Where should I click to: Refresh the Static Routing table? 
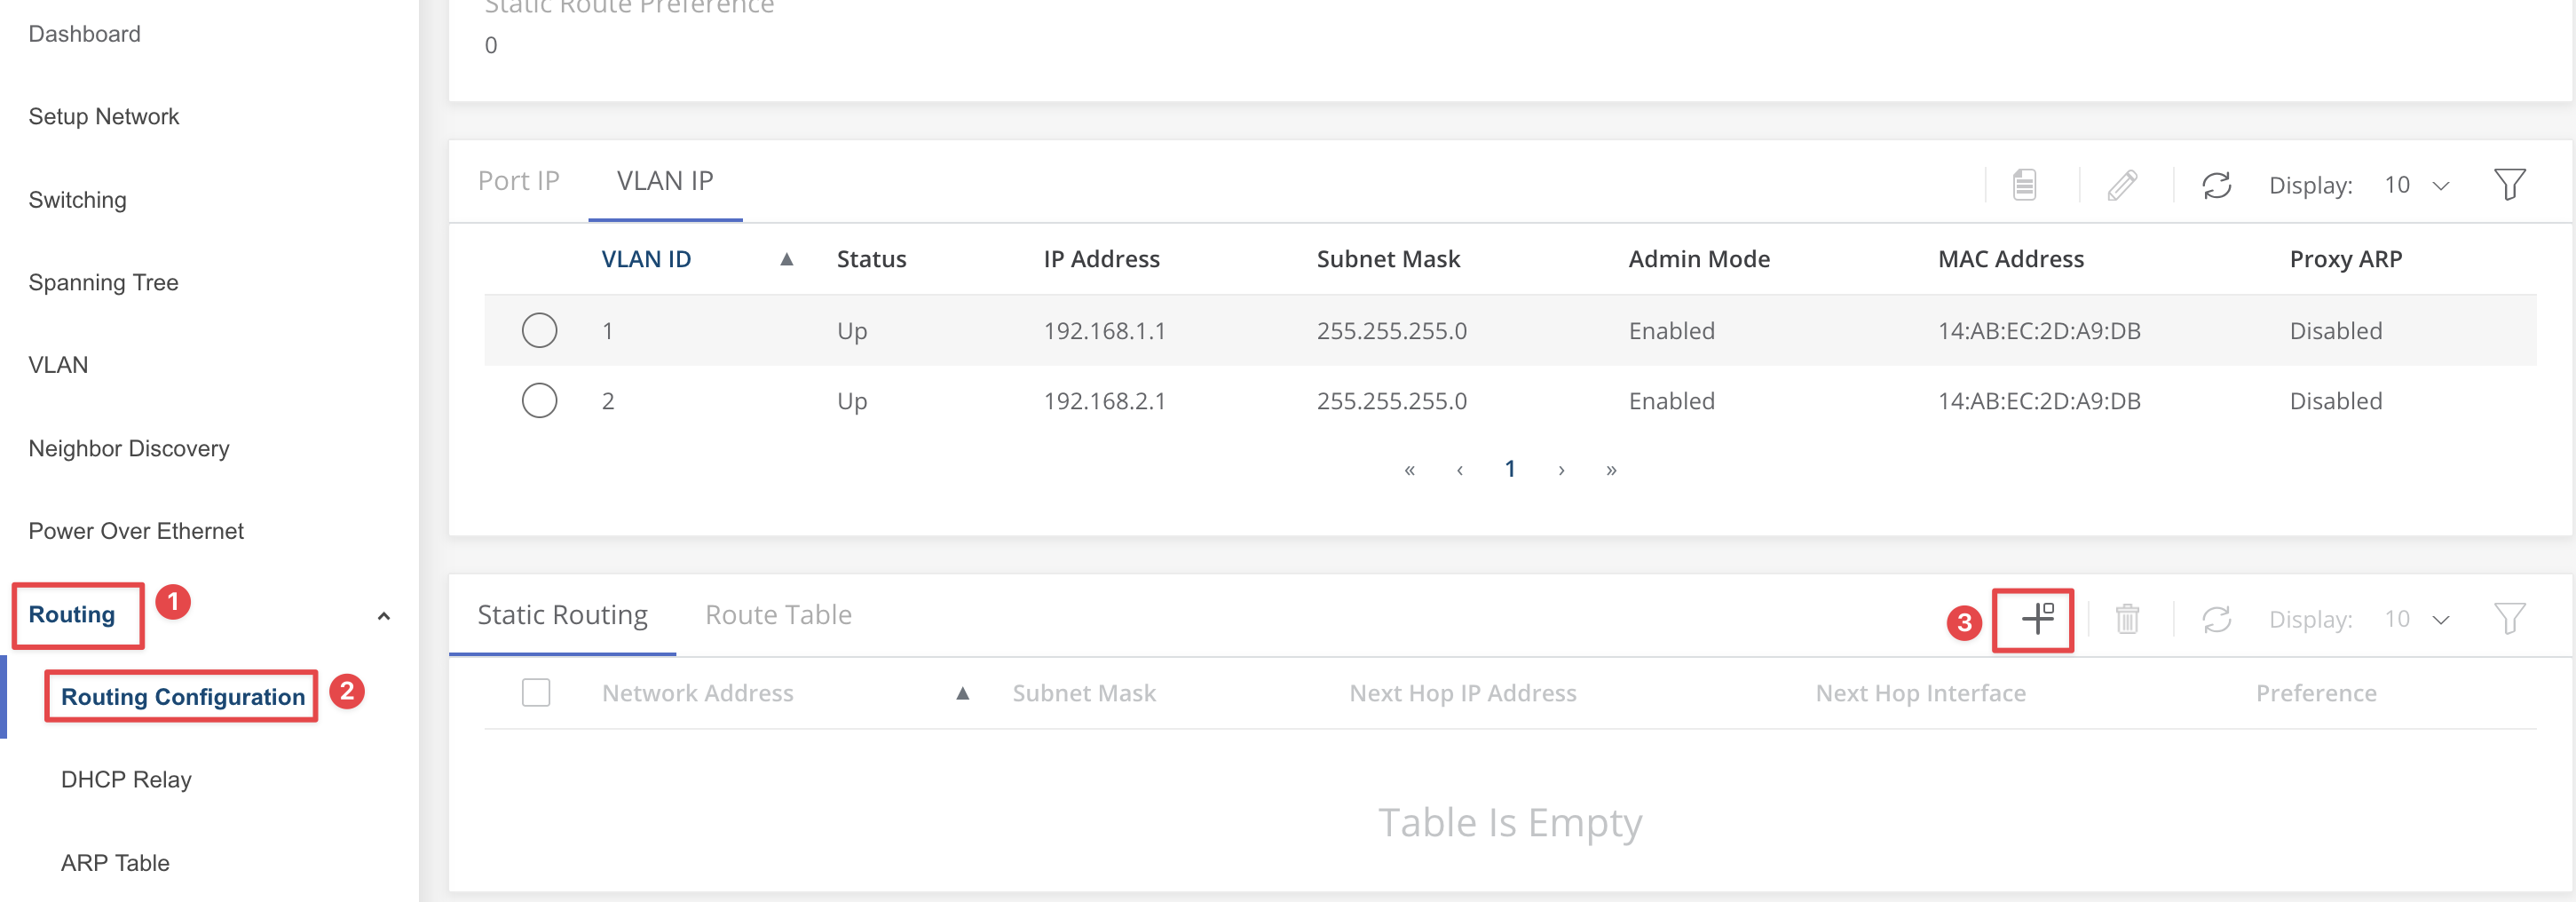tap(2216, 619)
